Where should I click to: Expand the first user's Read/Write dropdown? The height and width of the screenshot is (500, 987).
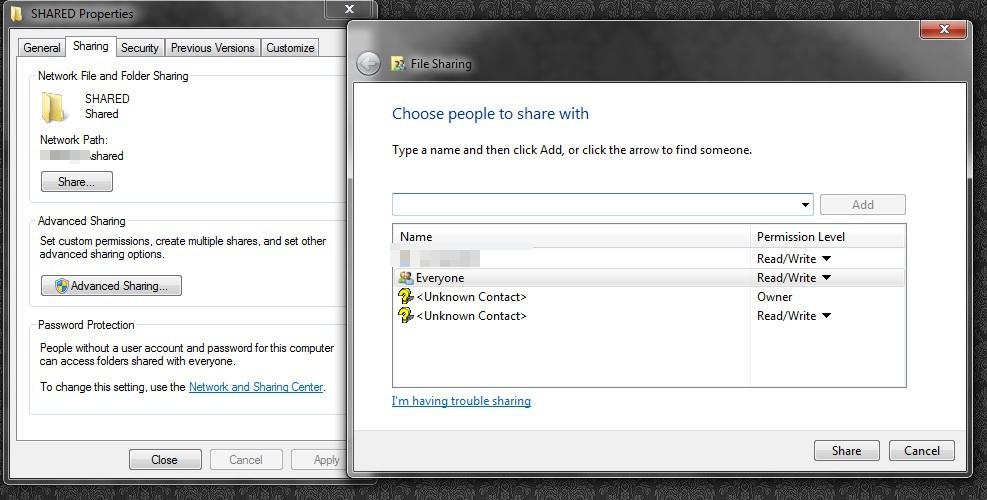click(x=826, y=259)
